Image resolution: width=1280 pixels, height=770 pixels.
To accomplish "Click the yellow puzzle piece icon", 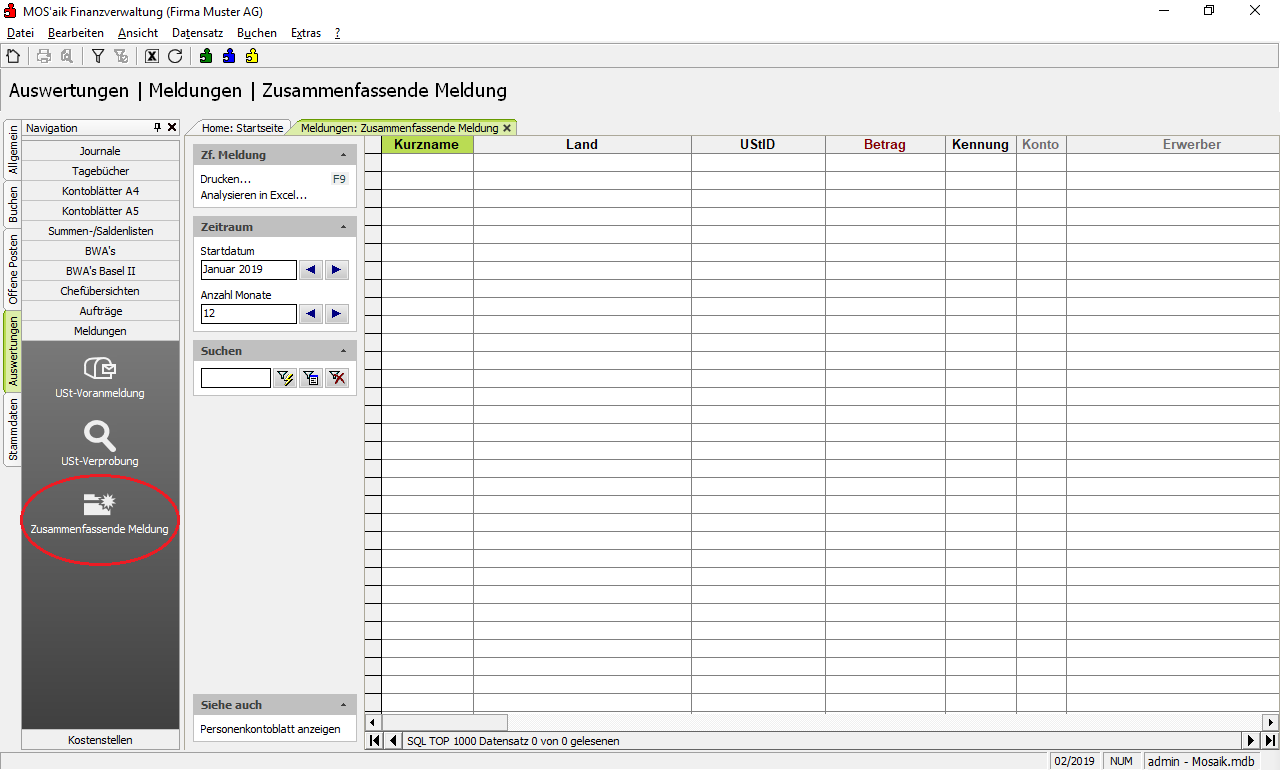I will pos(252,57).
